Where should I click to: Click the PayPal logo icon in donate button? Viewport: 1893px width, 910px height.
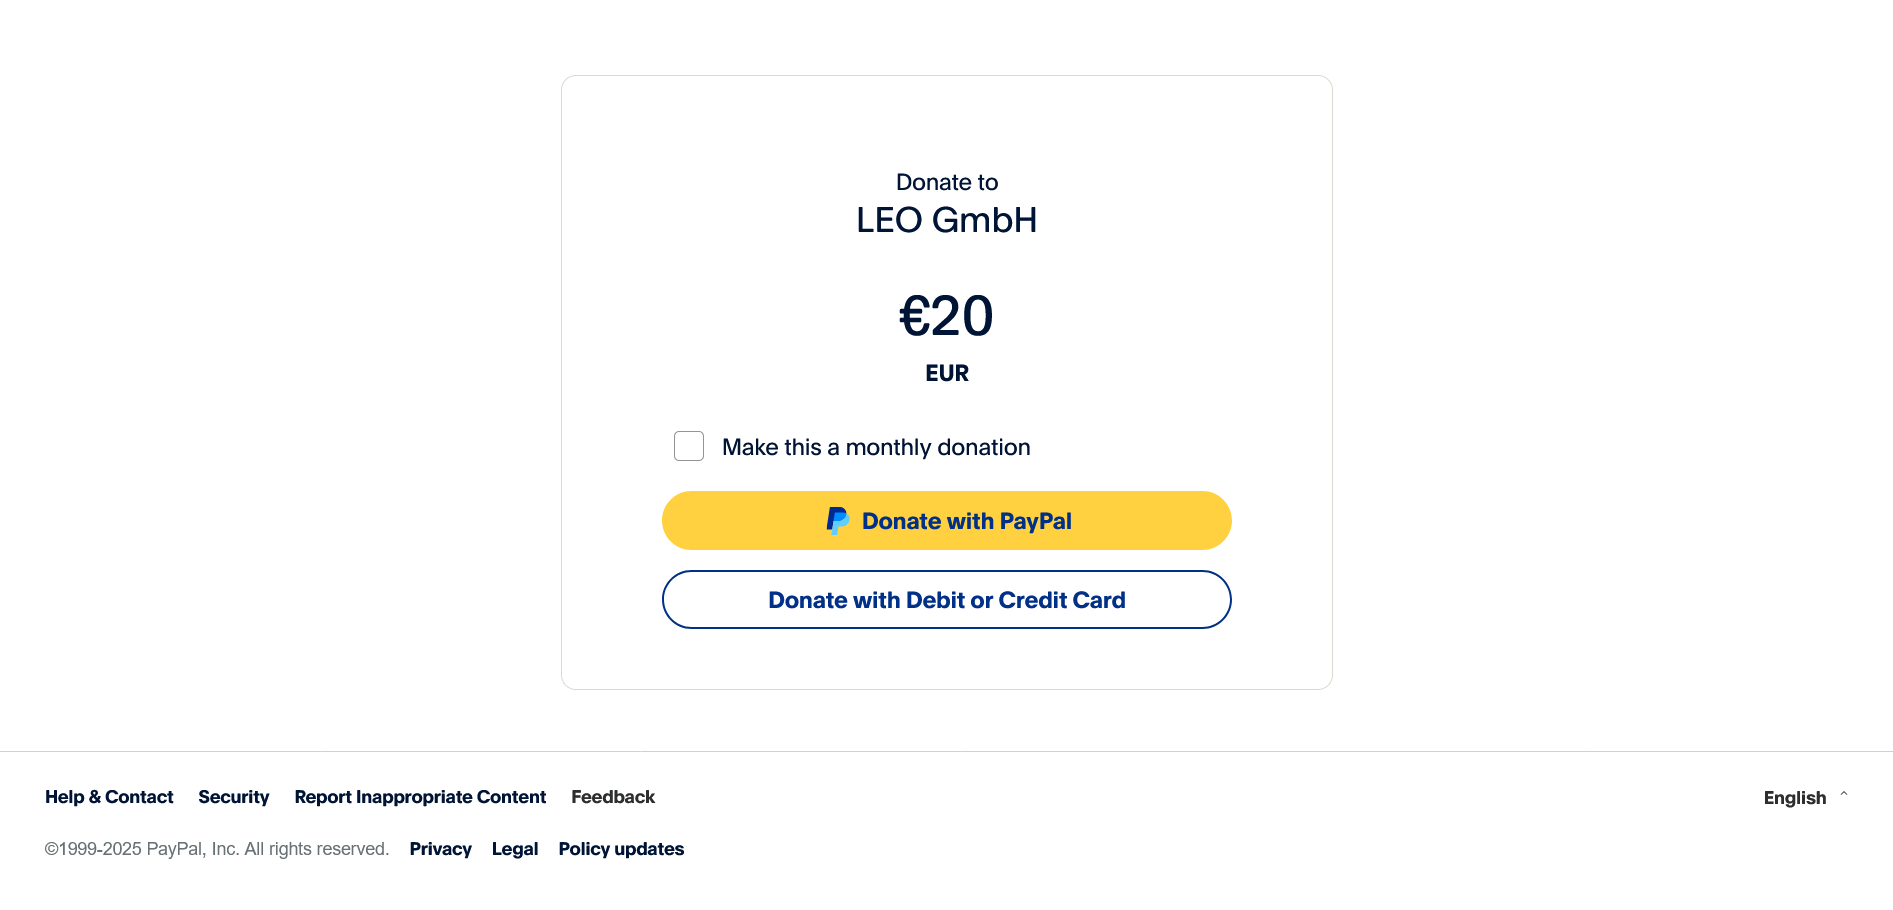(x=837, y=521)
